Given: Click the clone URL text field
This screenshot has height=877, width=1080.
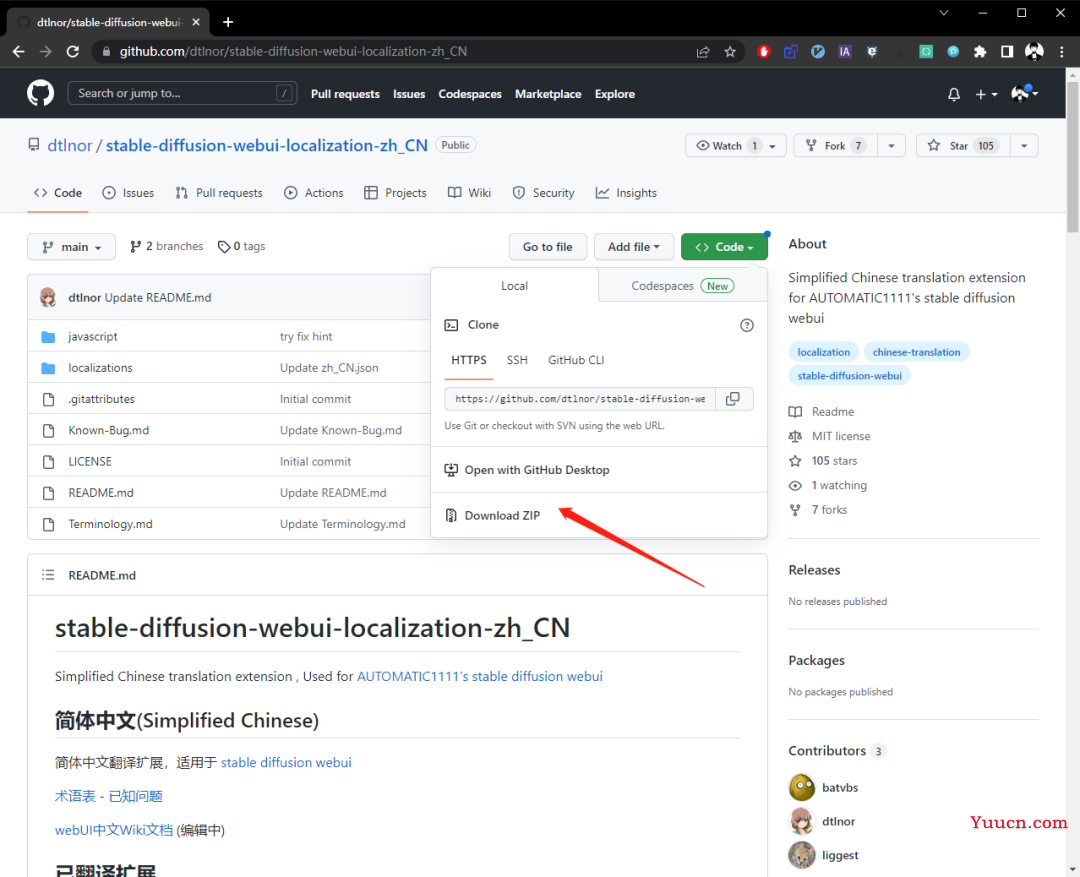Looking at the screenshot, I should click(x=580, y=399).
